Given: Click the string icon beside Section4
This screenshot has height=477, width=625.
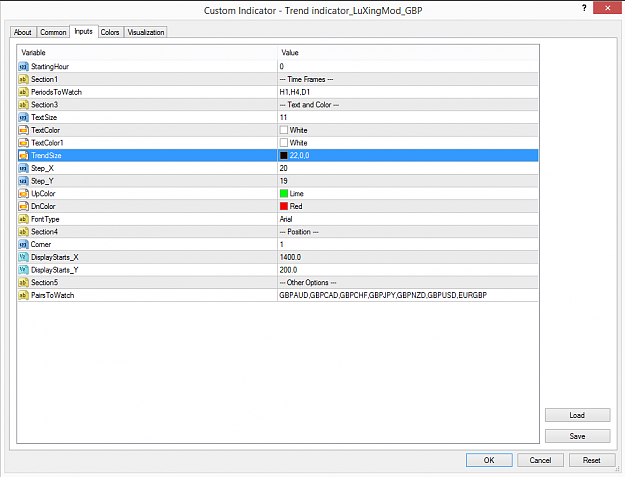Looking at the screenshot, I should point(24,232).
